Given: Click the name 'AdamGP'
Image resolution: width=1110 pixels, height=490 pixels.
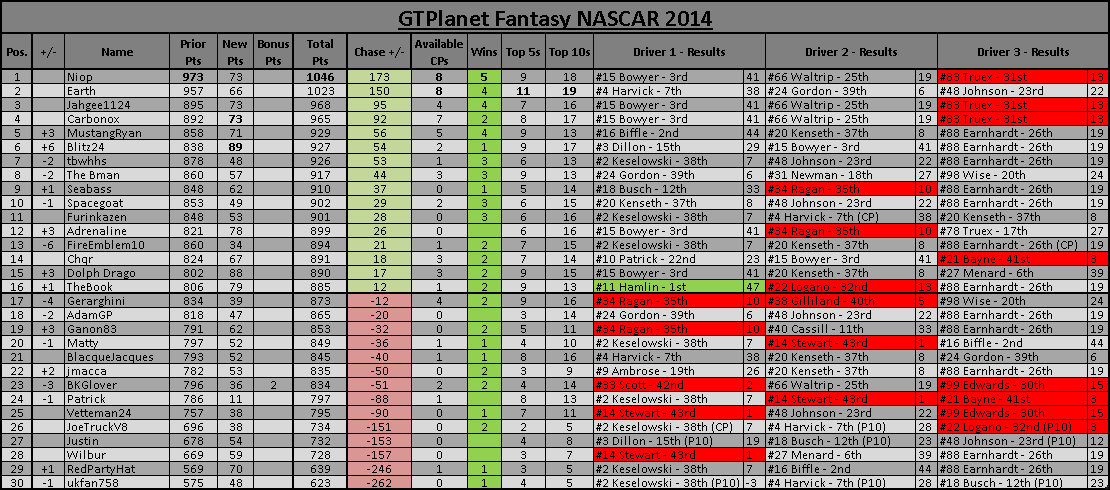Looking at the screenshot, I should (x=117, y=314).
